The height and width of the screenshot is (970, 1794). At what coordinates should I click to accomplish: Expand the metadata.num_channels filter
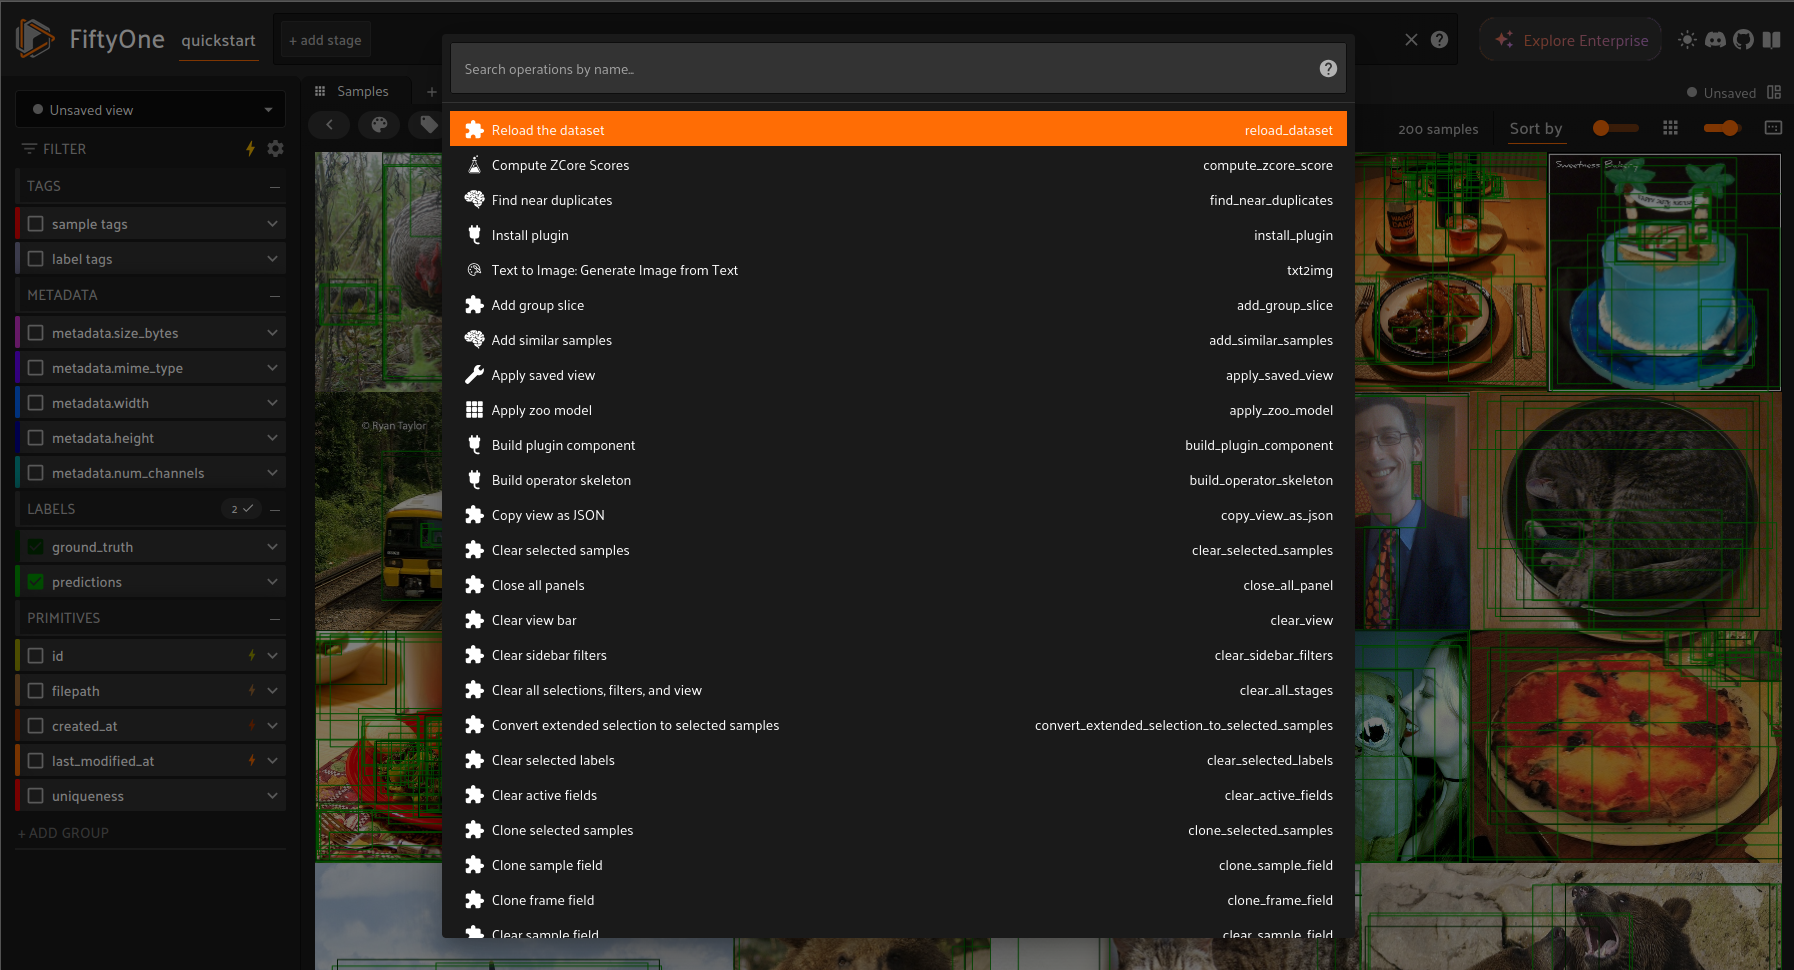pos(272,472)
